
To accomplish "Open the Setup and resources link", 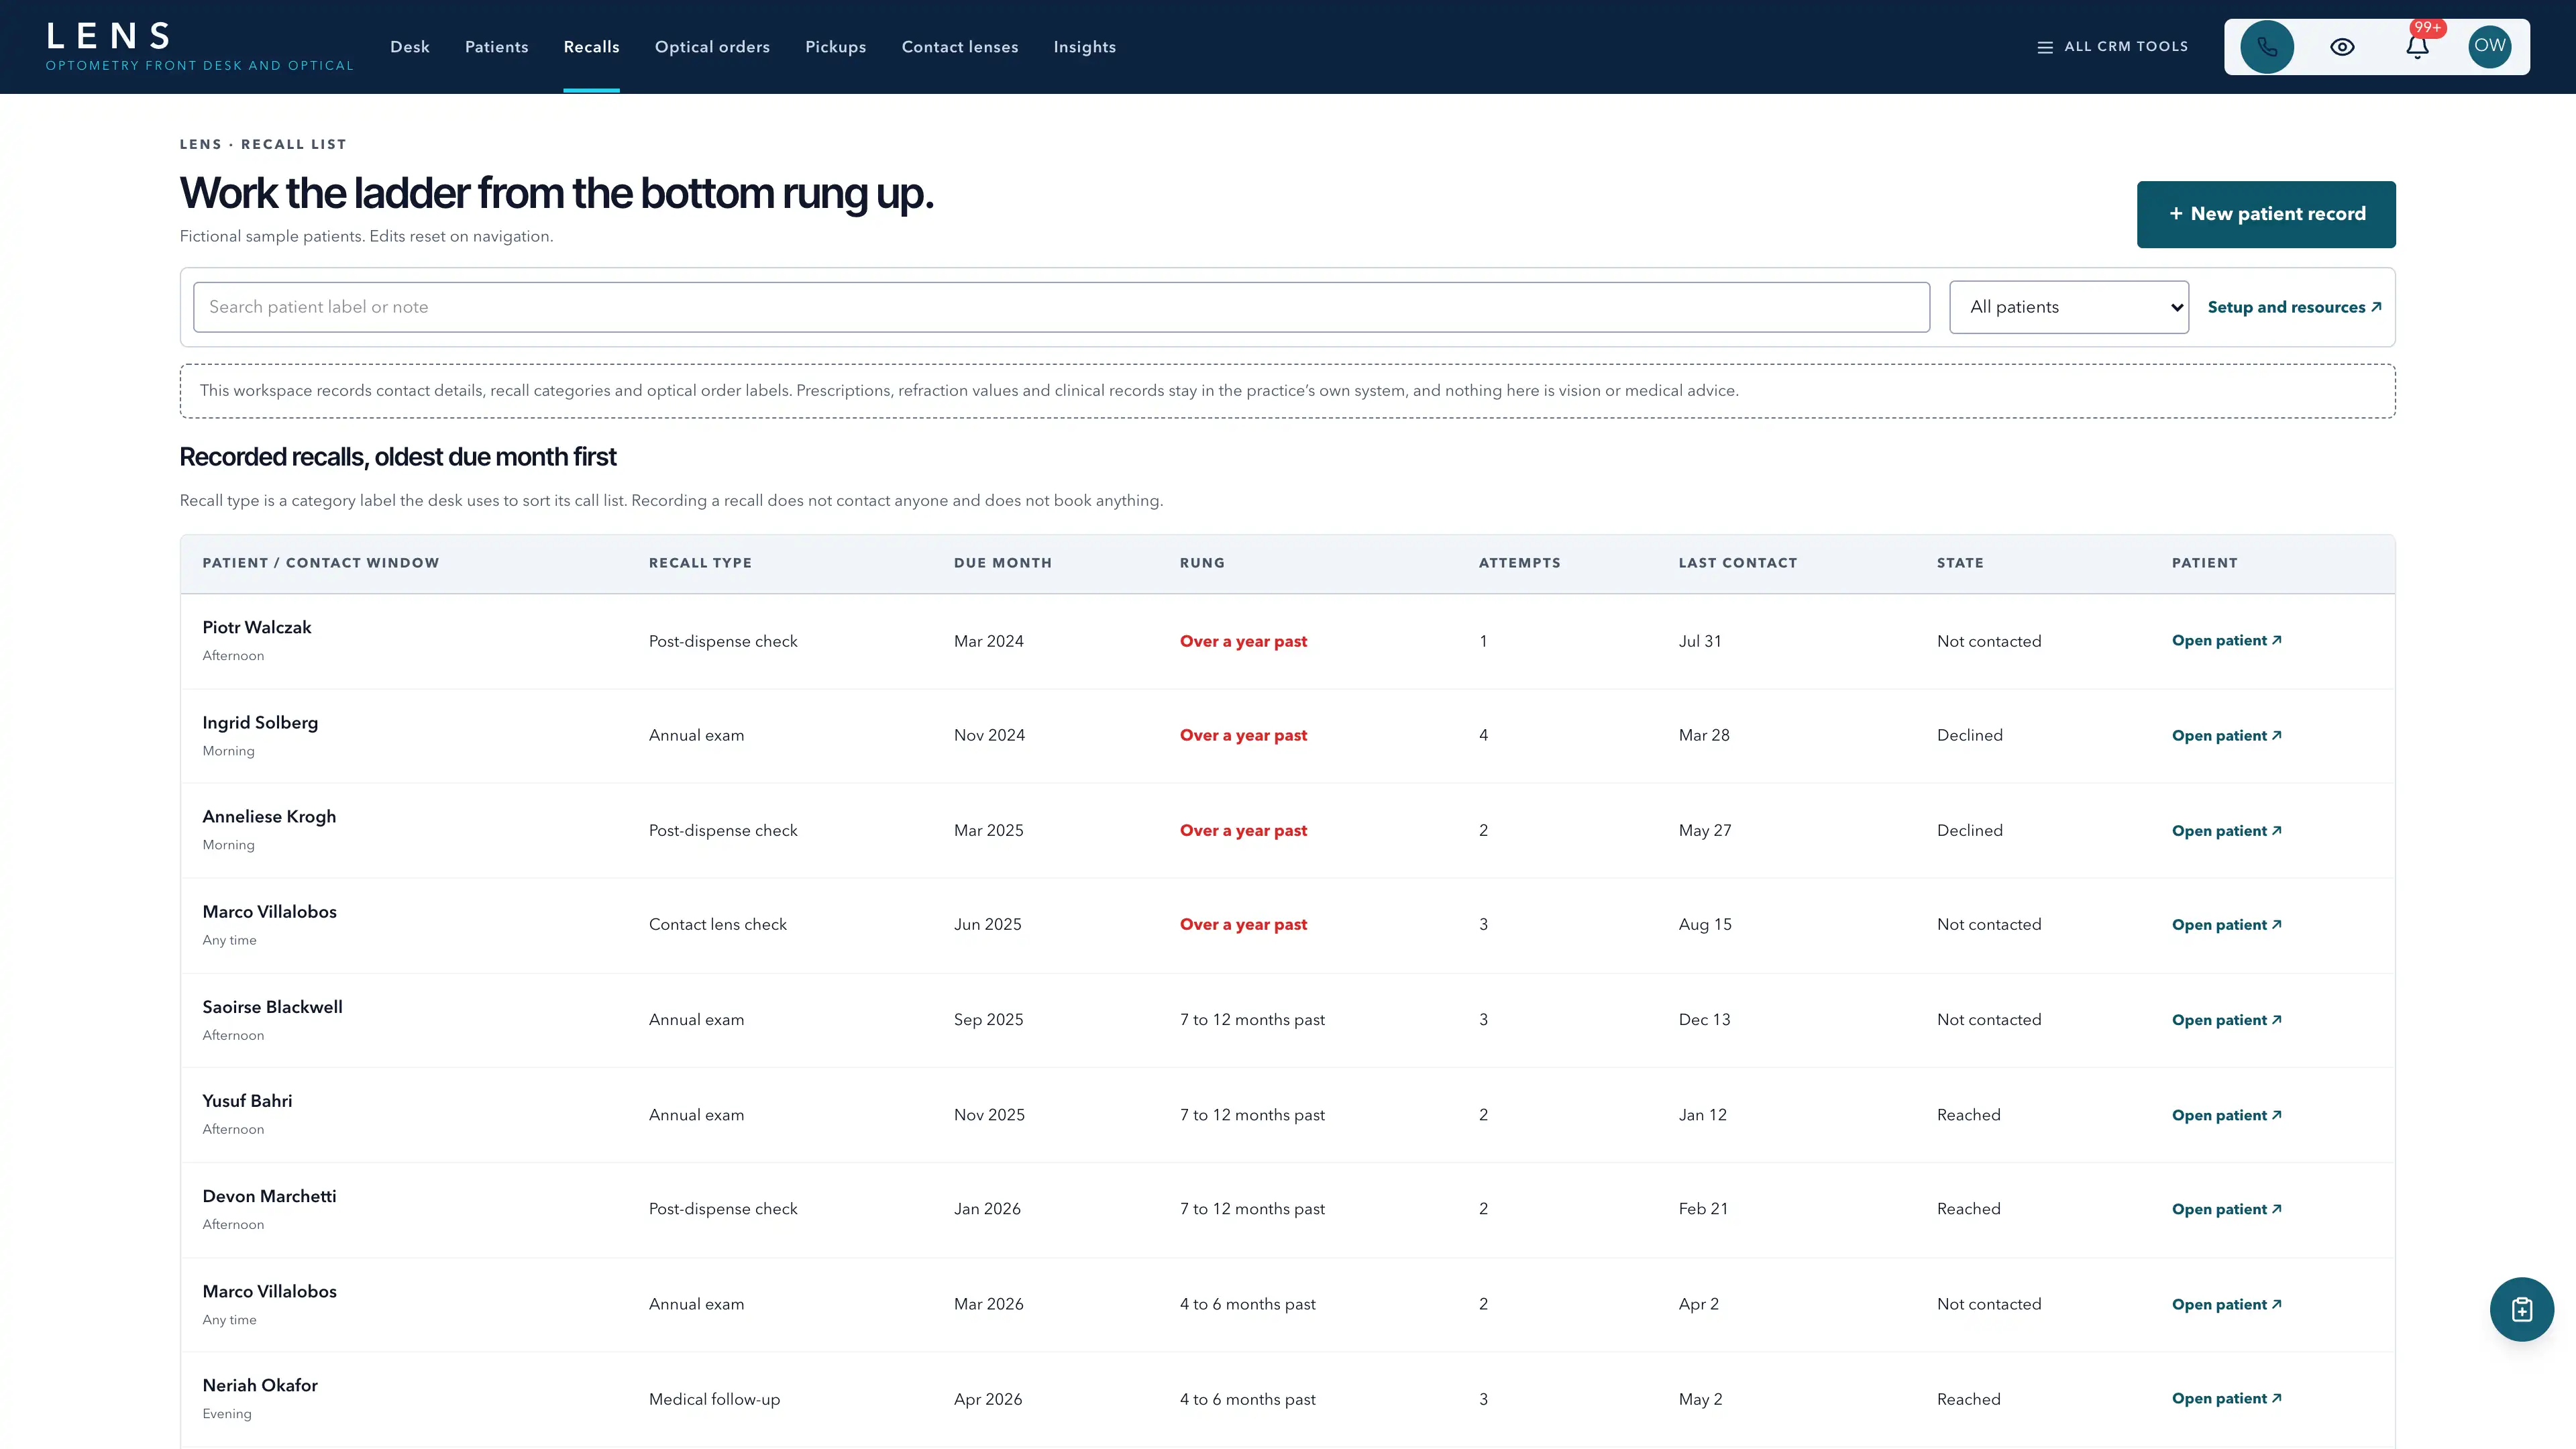I will point(2294,307).
